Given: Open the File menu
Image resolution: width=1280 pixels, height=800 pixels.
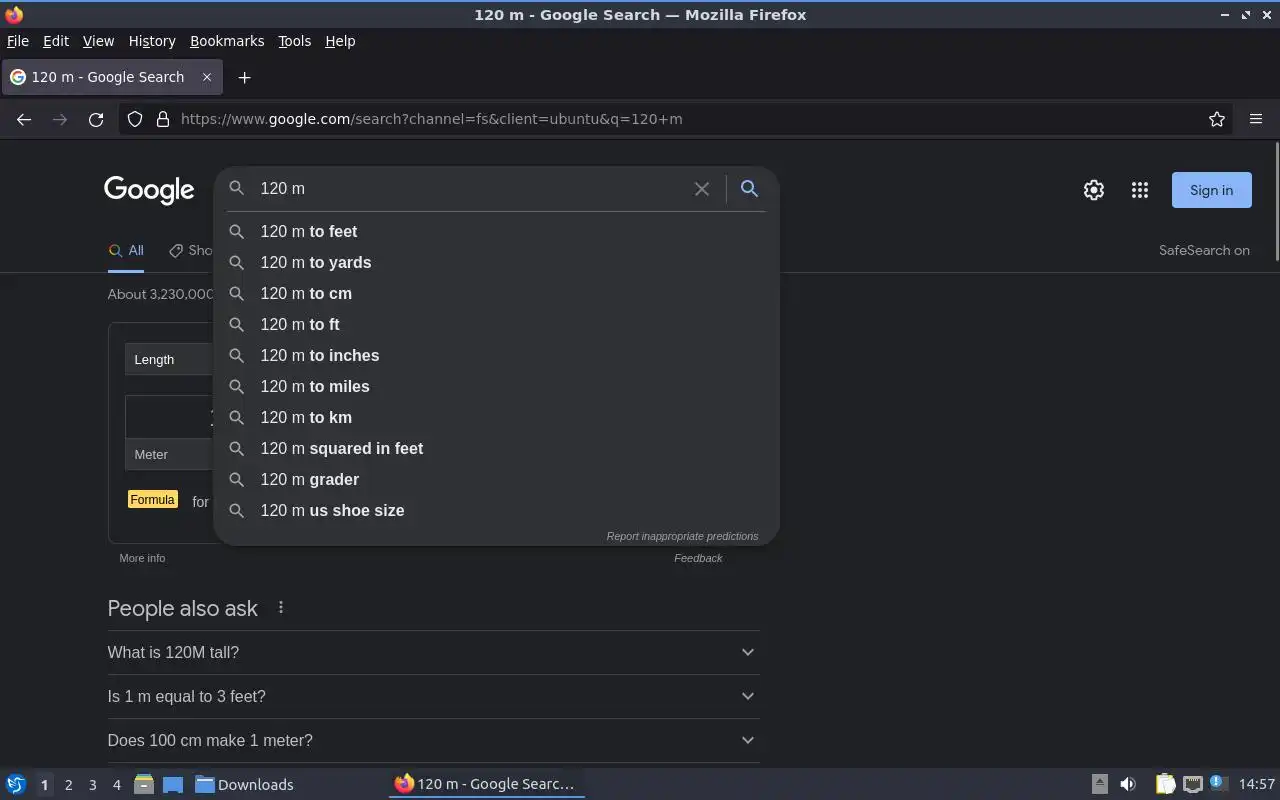Looking at the screenshot, I should (18, 41).
